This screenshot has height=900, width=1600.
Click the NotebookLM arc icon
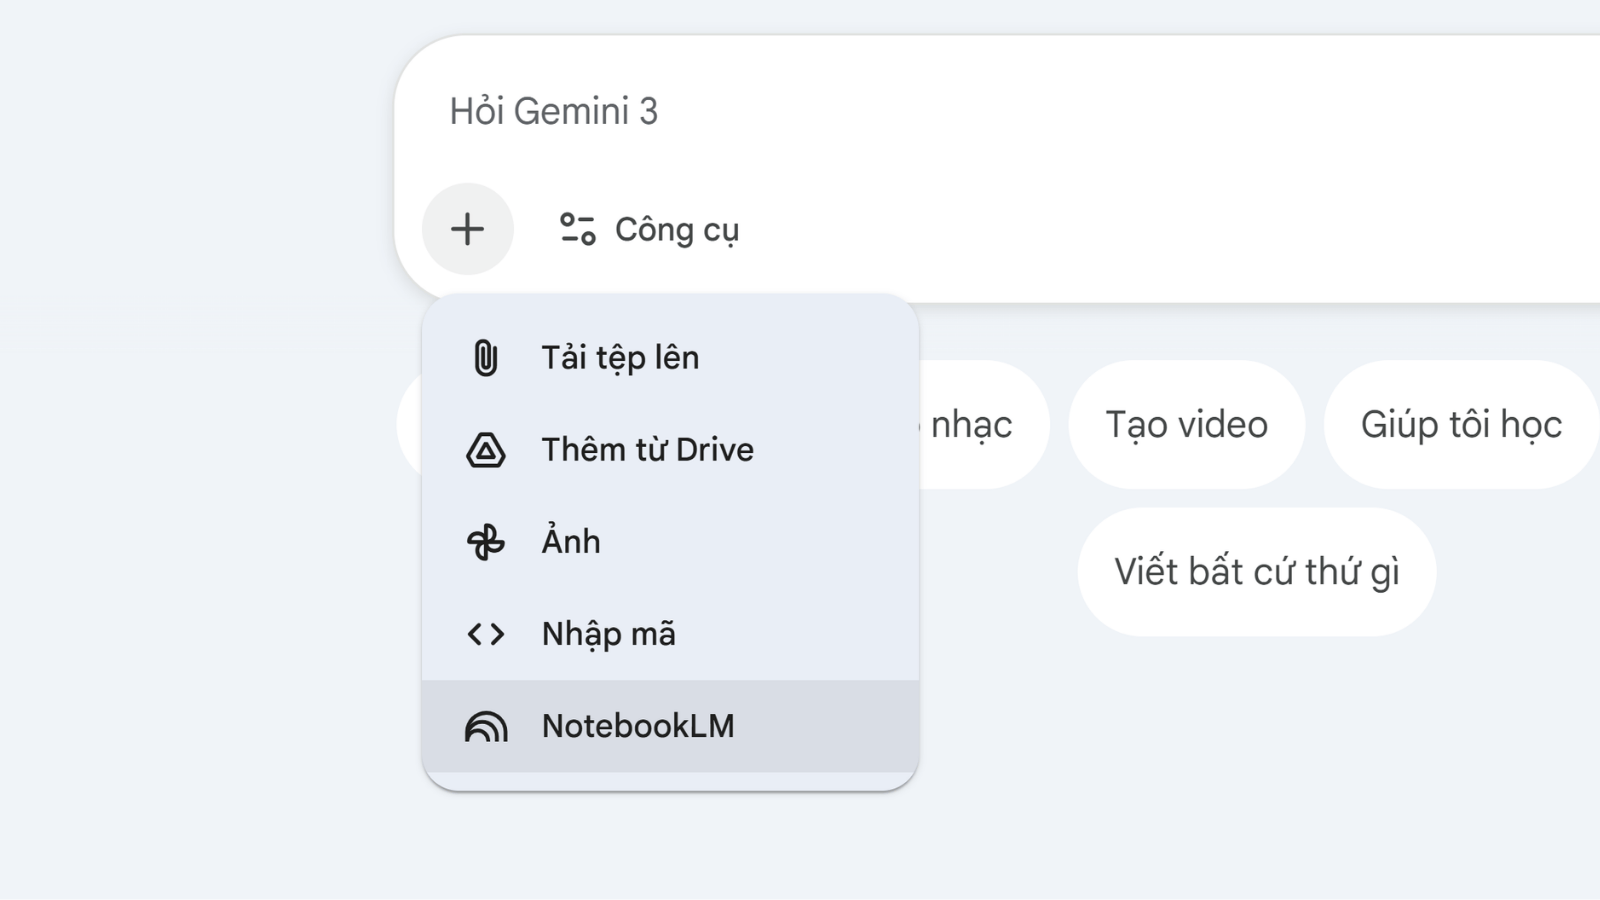[485, 726]
